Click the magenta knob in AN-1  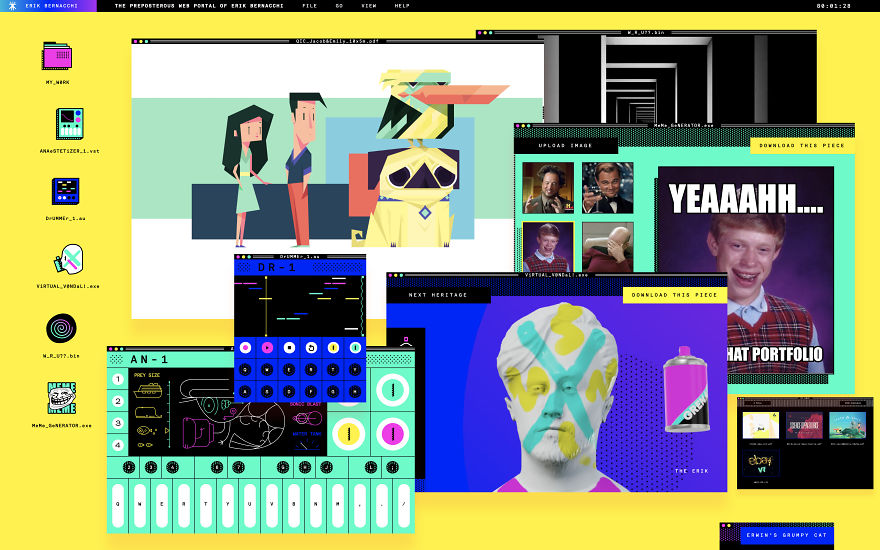click(x=392, y=434)
